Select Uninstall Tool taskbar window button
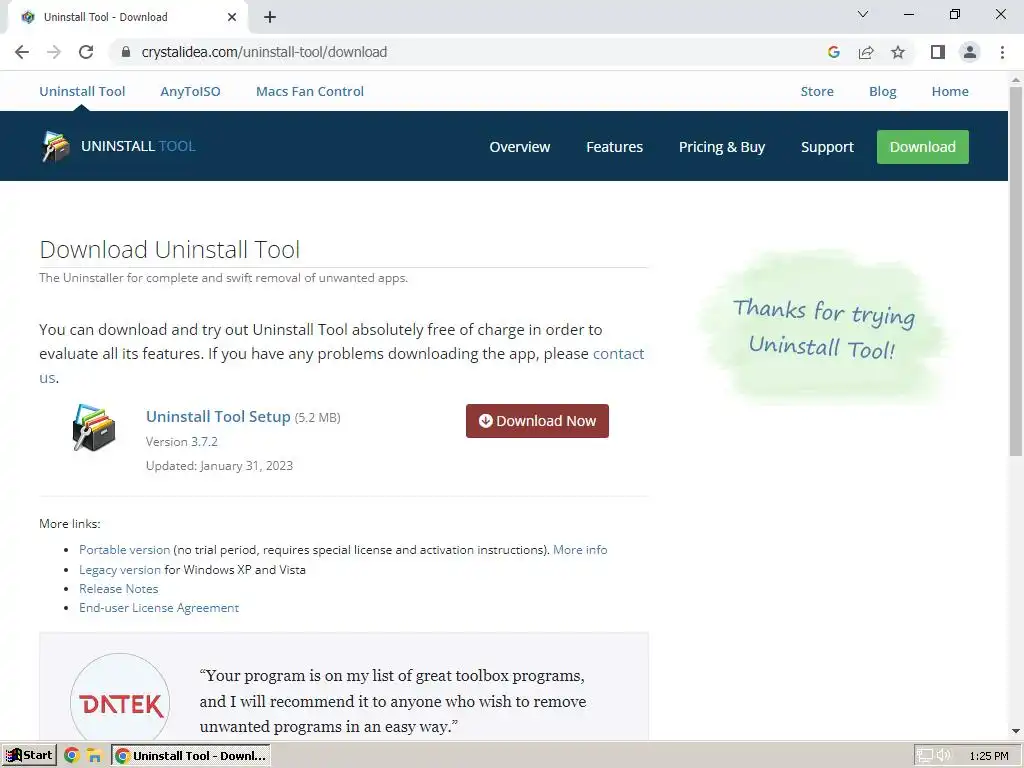The height and width of the screenshot is (768, 1024). tap(191, 756)
